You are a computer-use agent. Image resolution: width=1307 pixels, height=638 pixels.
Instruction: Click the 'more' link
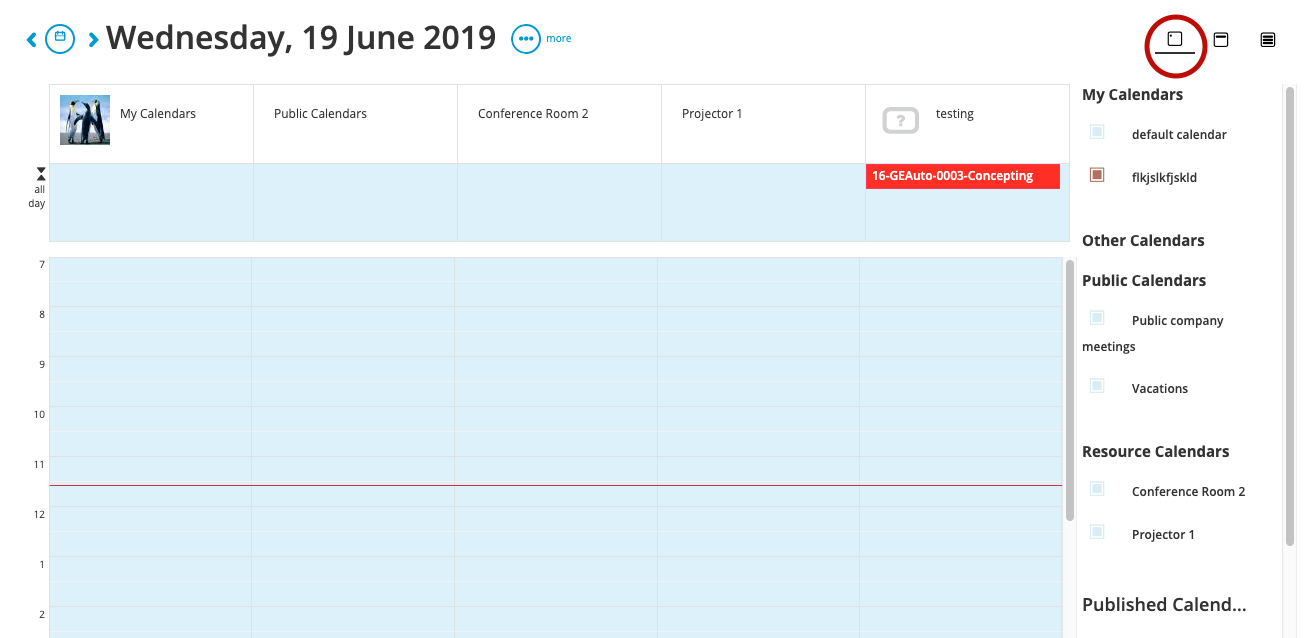tap(559, 39)
